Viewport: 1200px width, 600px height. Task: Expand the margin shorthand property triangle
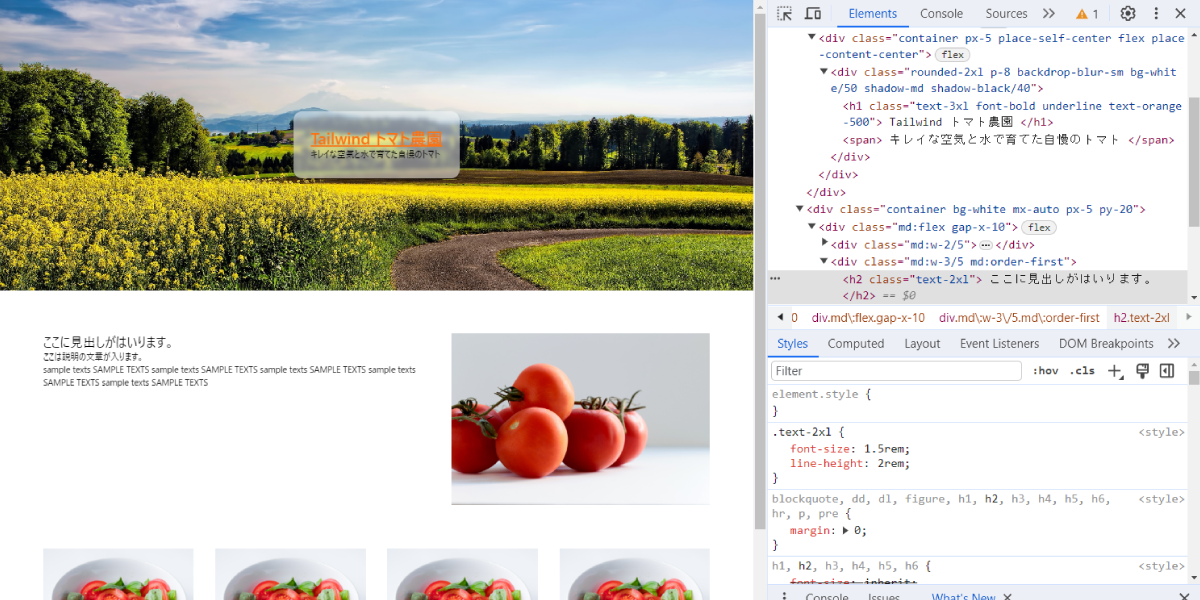click(847, 531)
